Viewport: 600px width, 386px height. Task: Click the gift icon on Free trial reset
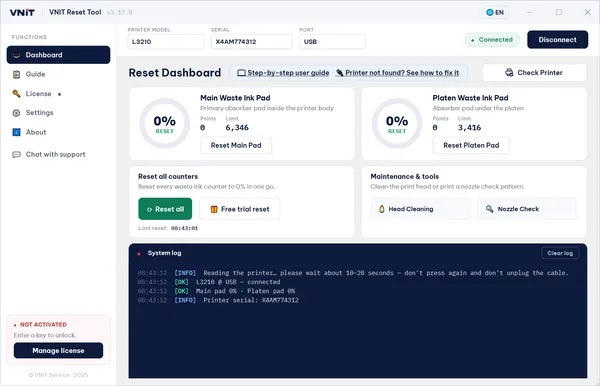[x=214, y=209]
